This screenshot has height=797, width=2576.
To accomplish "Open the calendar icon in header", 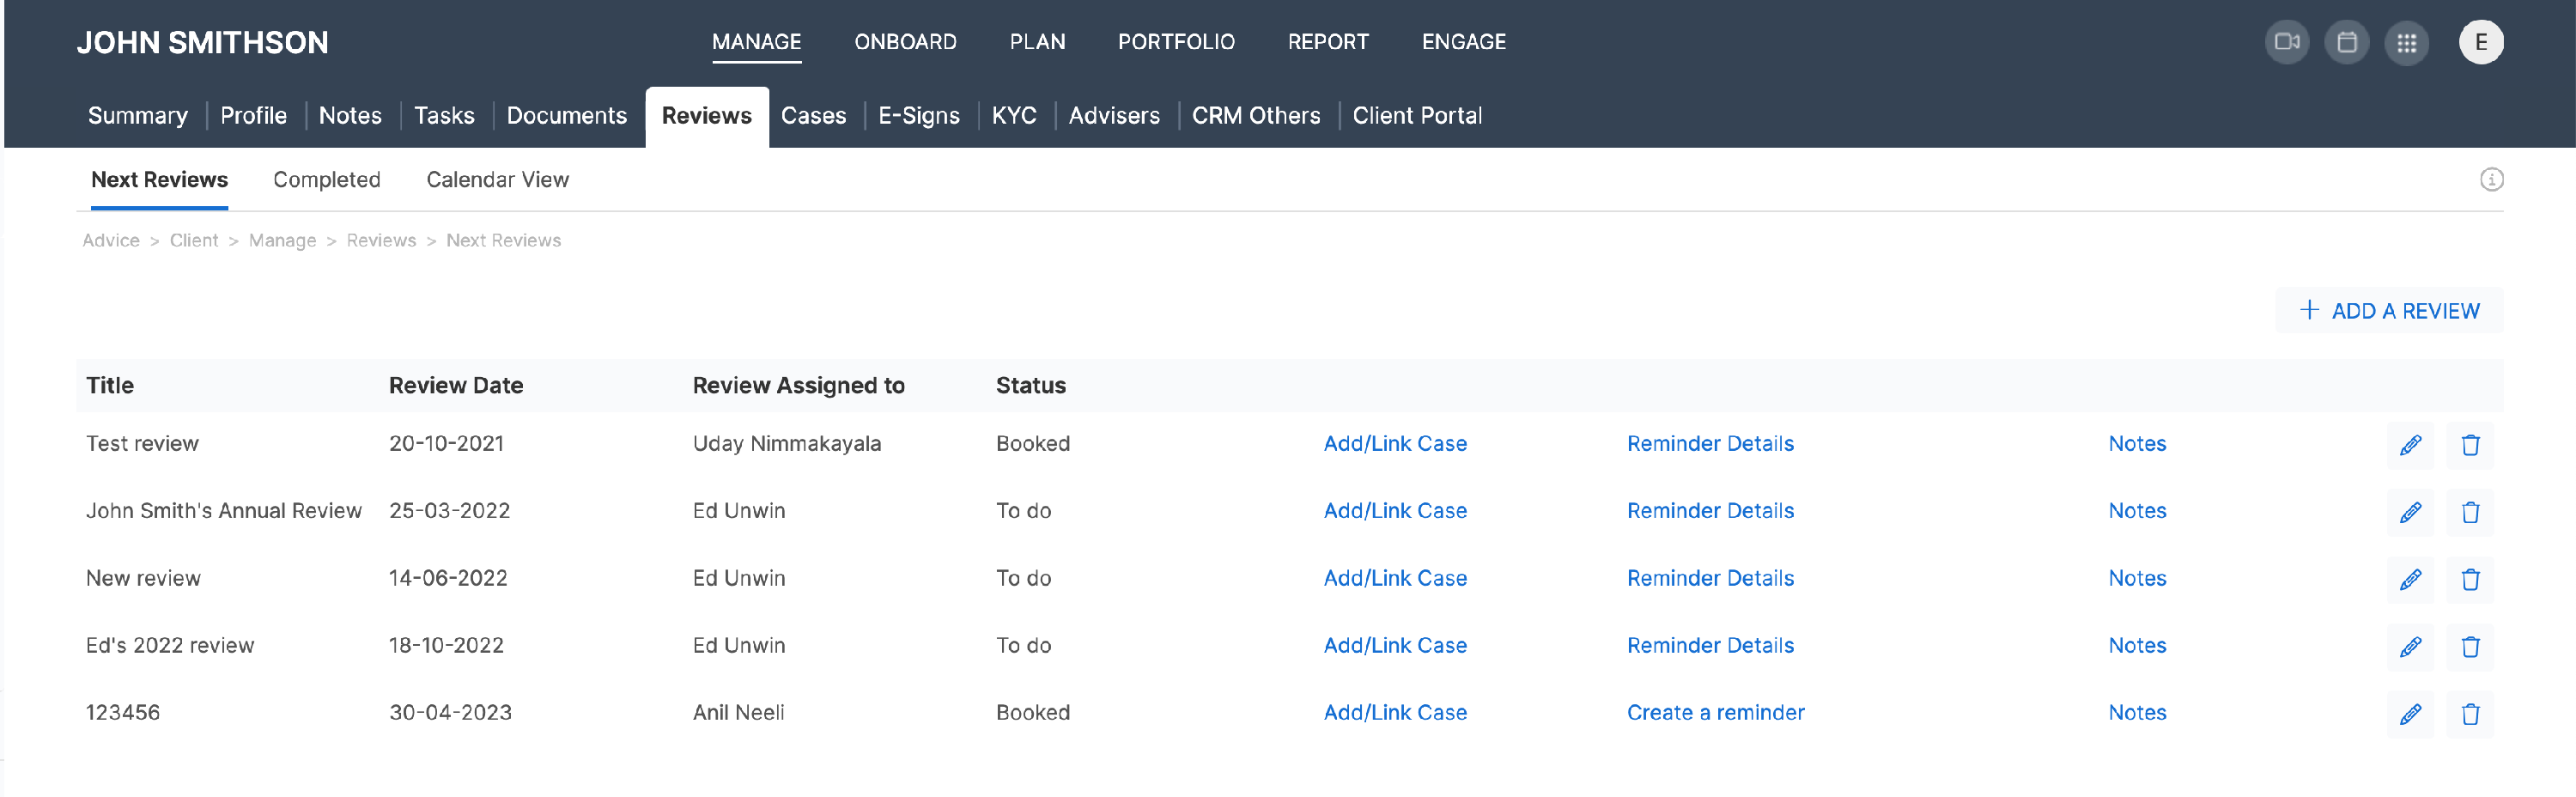I will [x=2346, y=42].
